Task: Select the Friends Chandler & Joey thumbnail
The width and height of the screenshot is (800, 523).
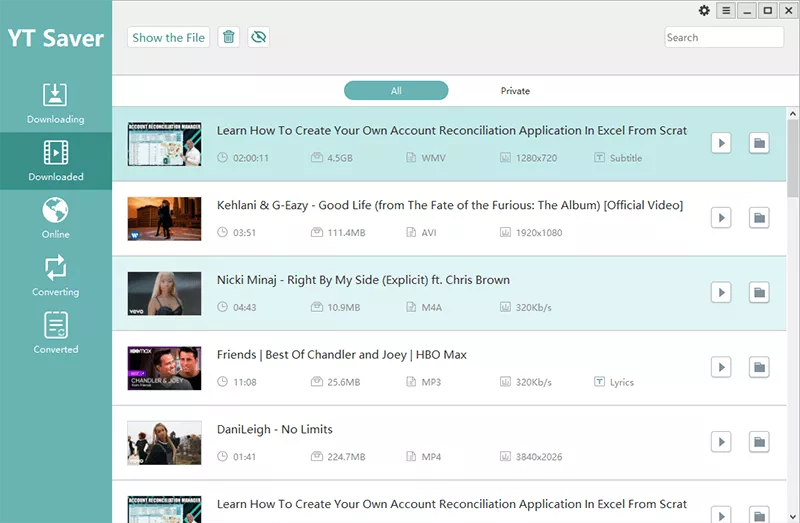Action: [x=164, y=368]
